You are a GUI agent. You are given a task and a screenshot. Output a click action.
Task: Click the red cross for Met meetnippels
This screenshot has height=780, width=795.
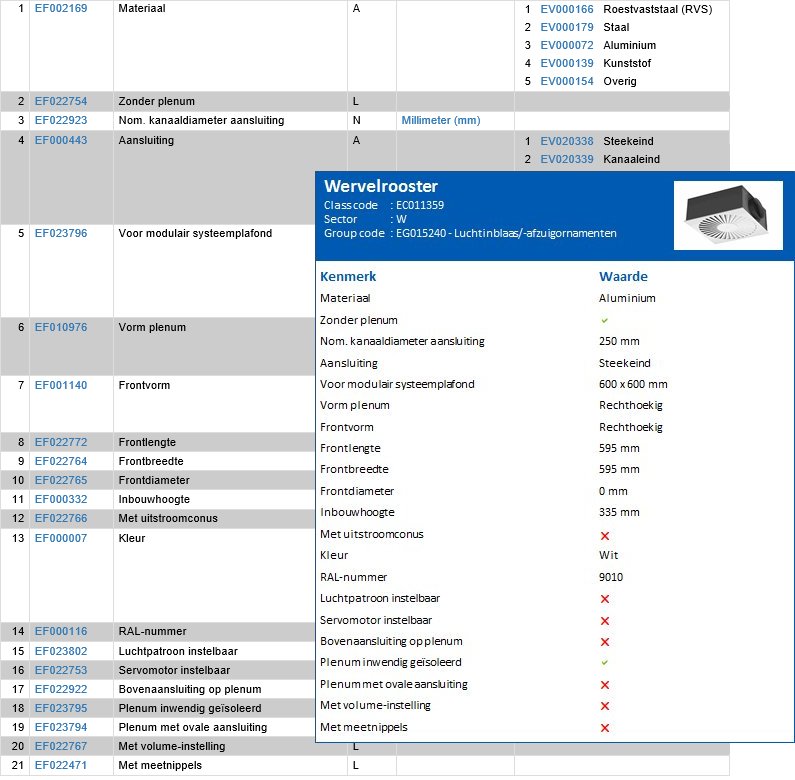604,728
